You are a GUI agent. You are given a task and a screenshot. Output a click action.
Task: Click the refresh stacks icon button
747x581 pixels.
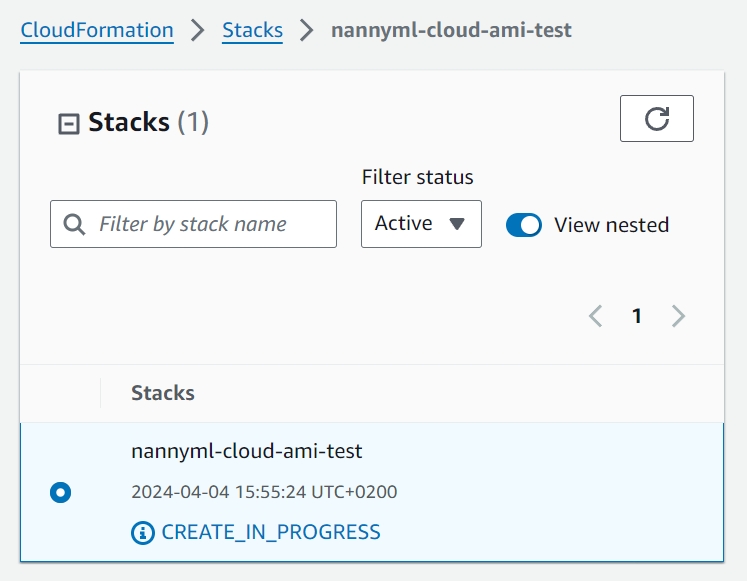(656, 119)
